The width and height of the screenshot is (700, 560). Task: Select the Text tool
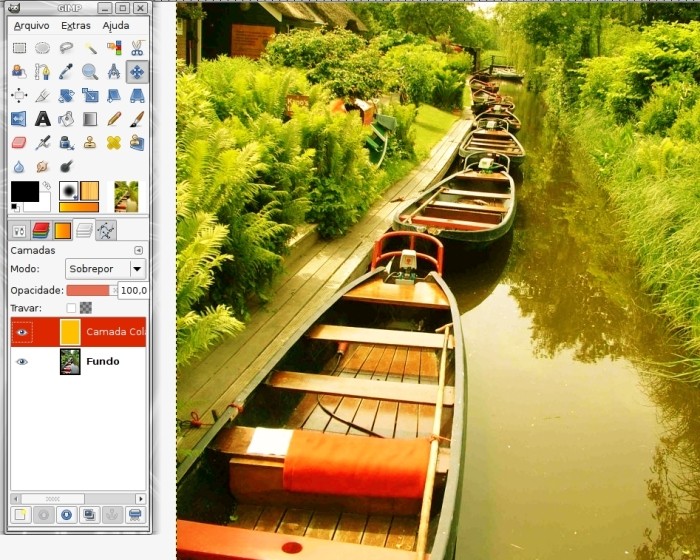pos(42,119)
